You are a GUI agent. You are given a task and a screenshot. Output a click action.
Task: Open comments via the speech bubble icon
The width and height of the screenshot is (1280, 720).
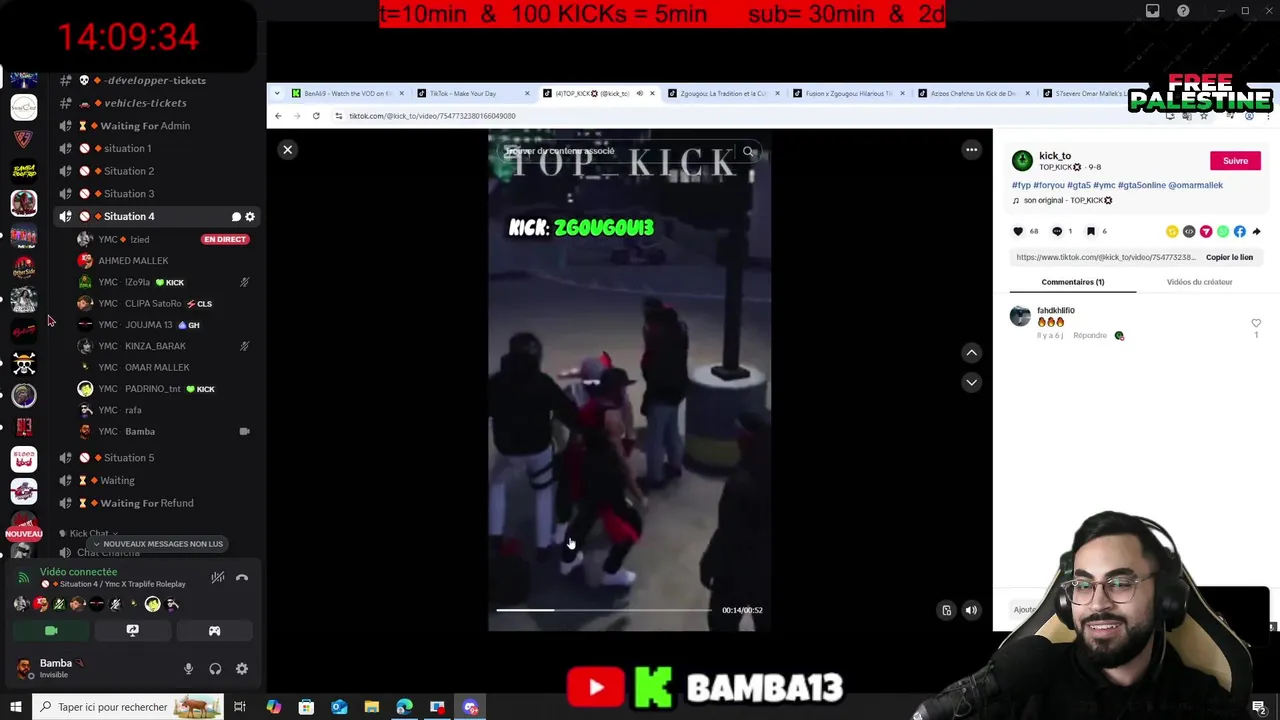1057,231
